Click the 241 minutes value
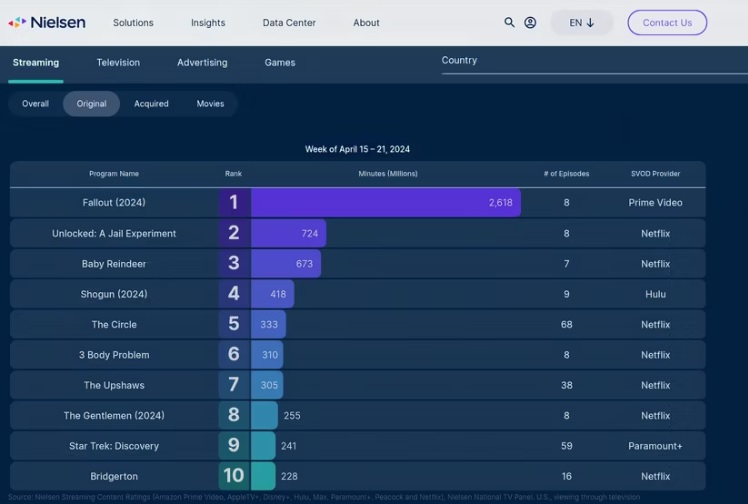This screenshot has width=748, height=504. pyautogui.click(x=289, y=446)
